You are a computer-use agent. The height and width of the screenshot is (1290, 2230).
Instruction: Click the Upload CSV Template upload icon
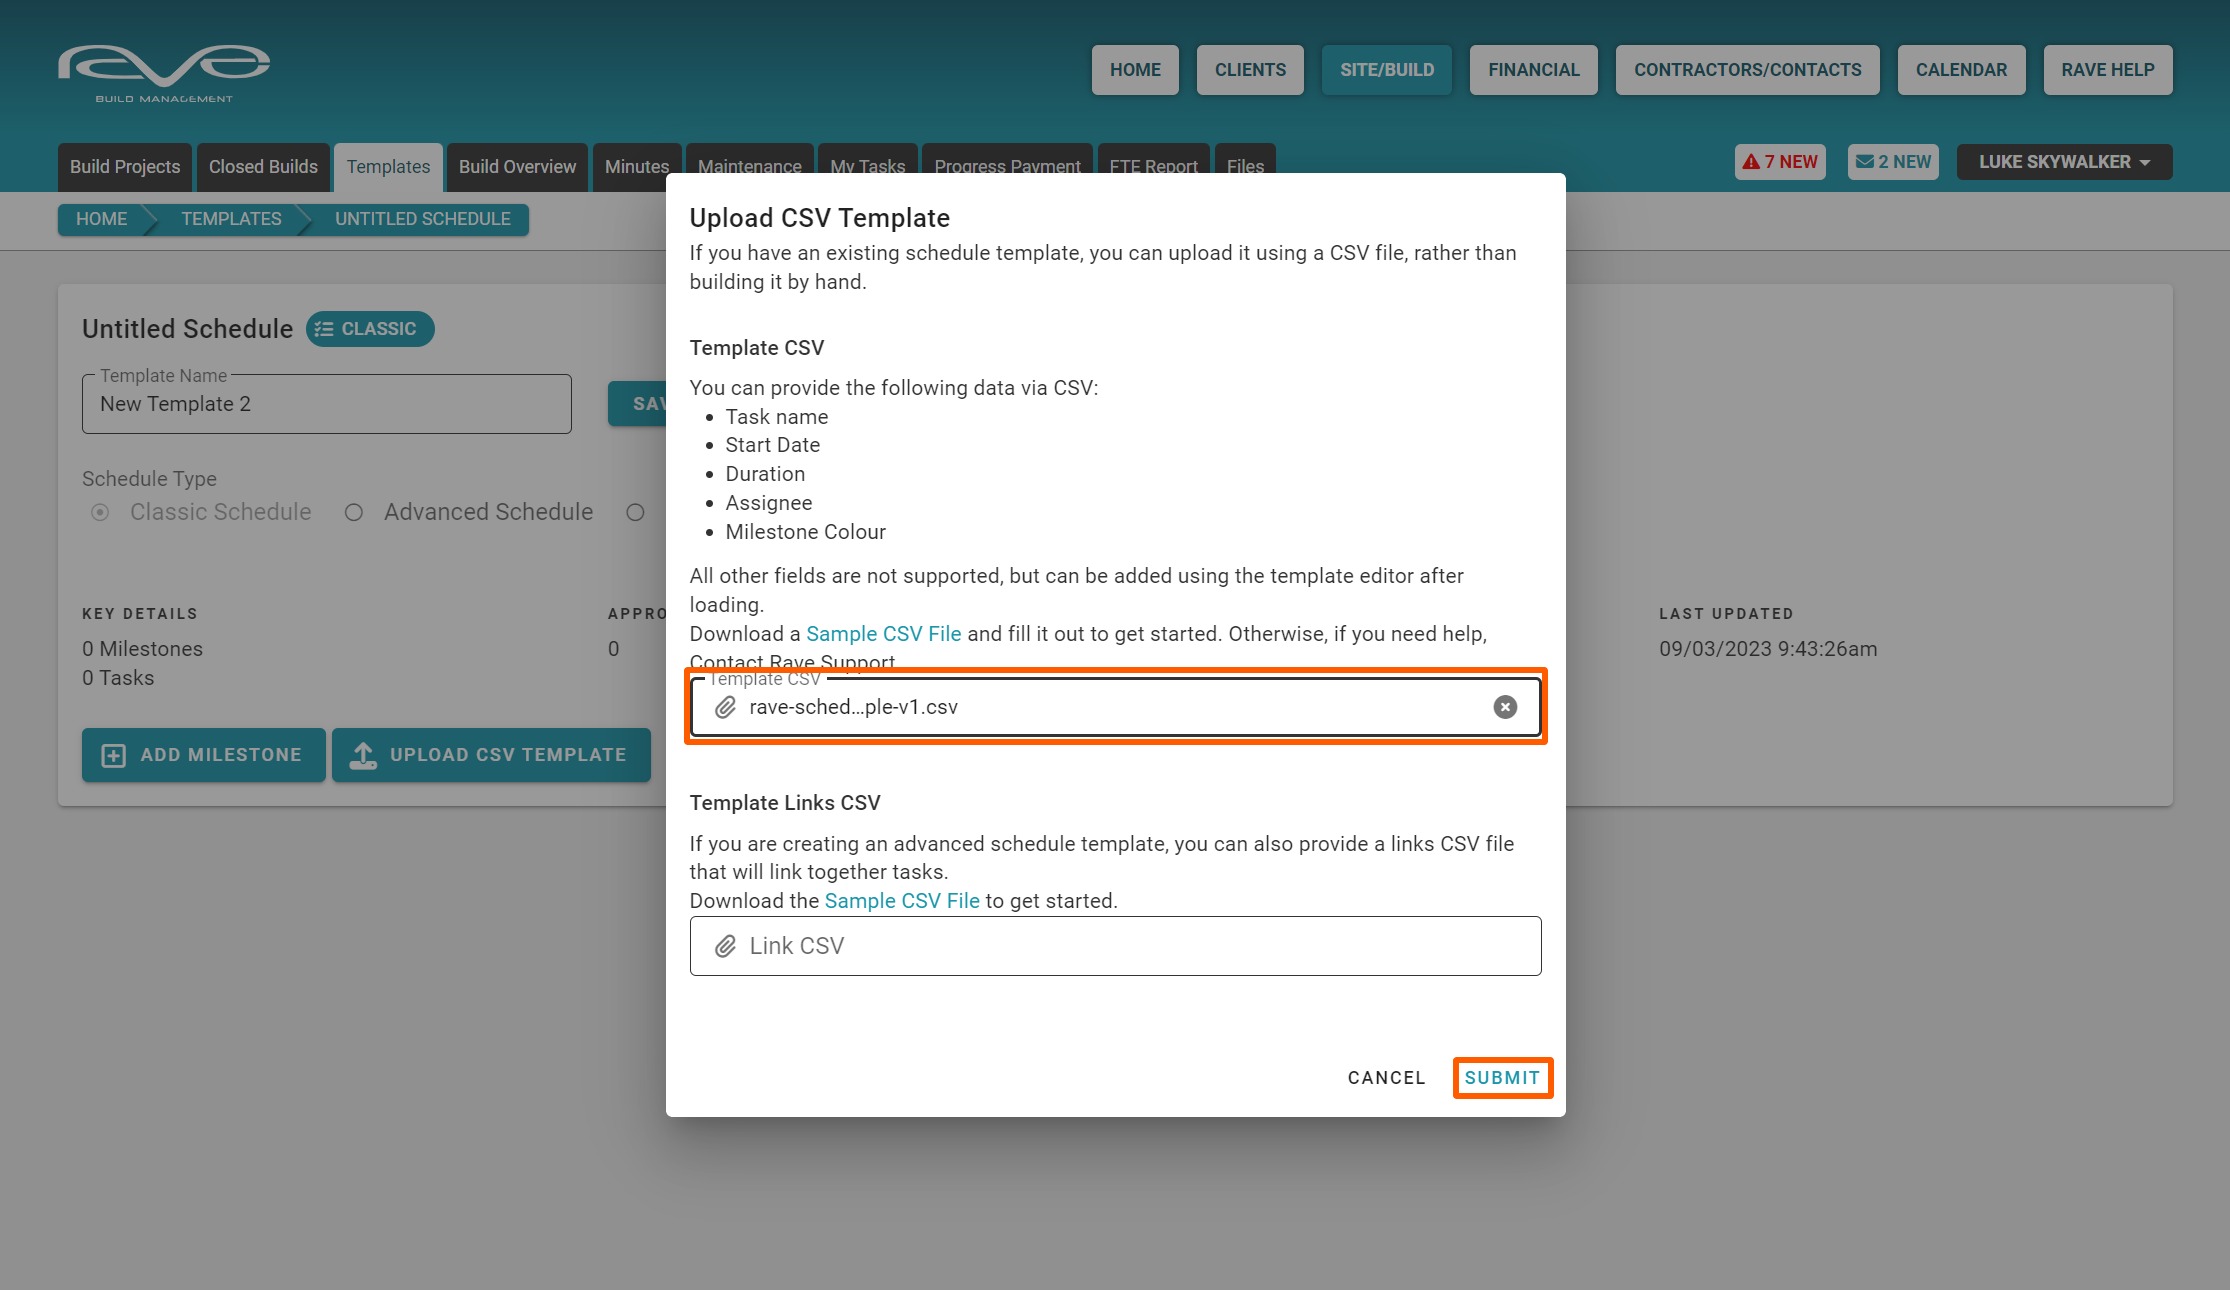(x=363, y=755)
